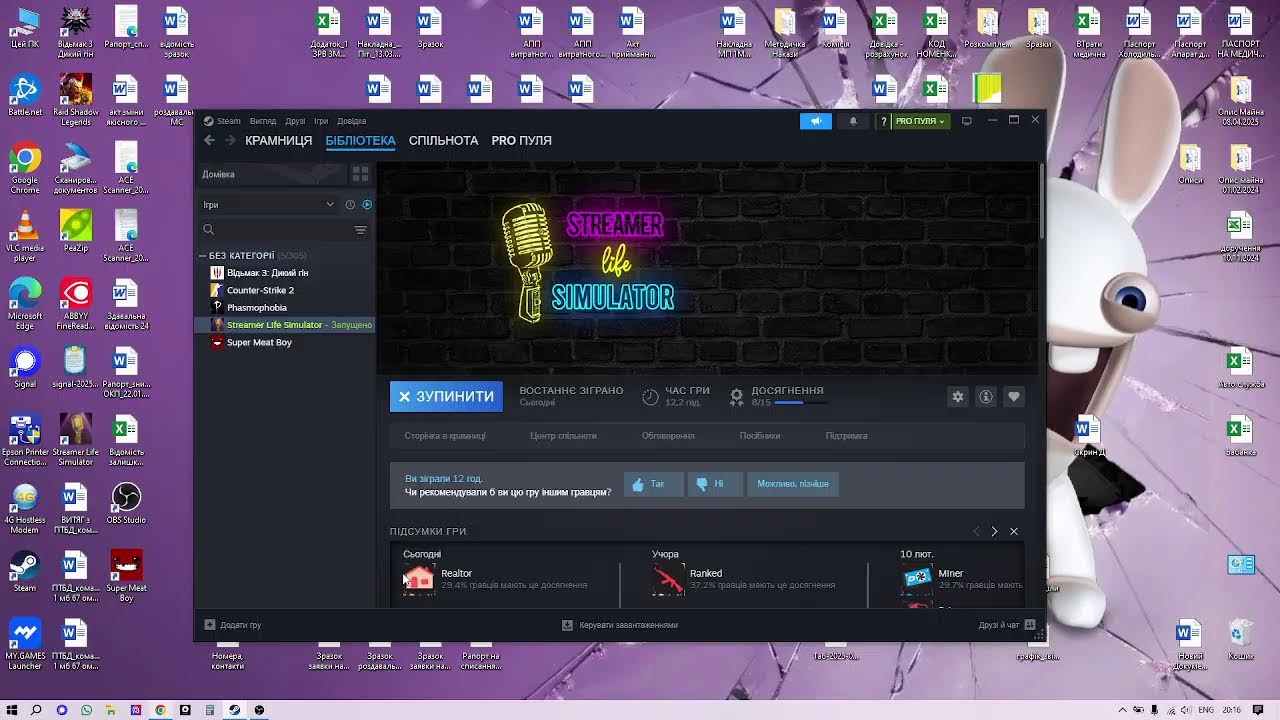This screenshot has height=720, width=1280.
Task: Open Raid Shadow Legends desktop shortcut
Action: pyautogui.click(x=76, y=101)
